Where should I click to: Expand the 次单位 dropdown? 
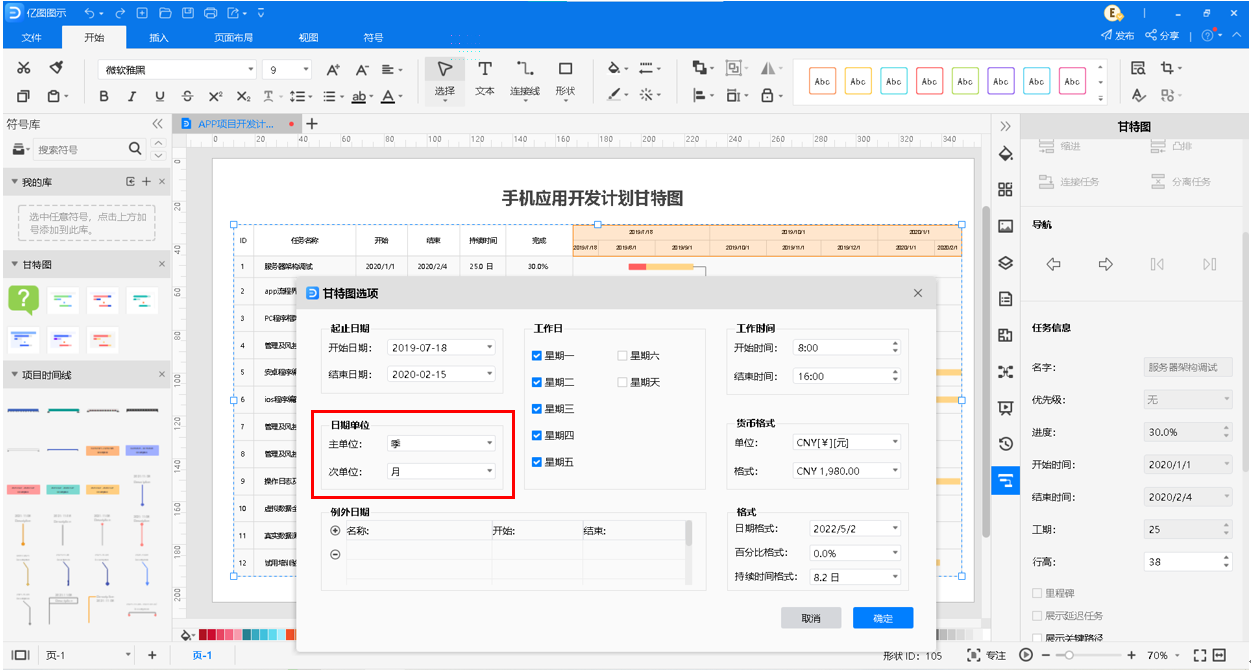coord(441,471)
